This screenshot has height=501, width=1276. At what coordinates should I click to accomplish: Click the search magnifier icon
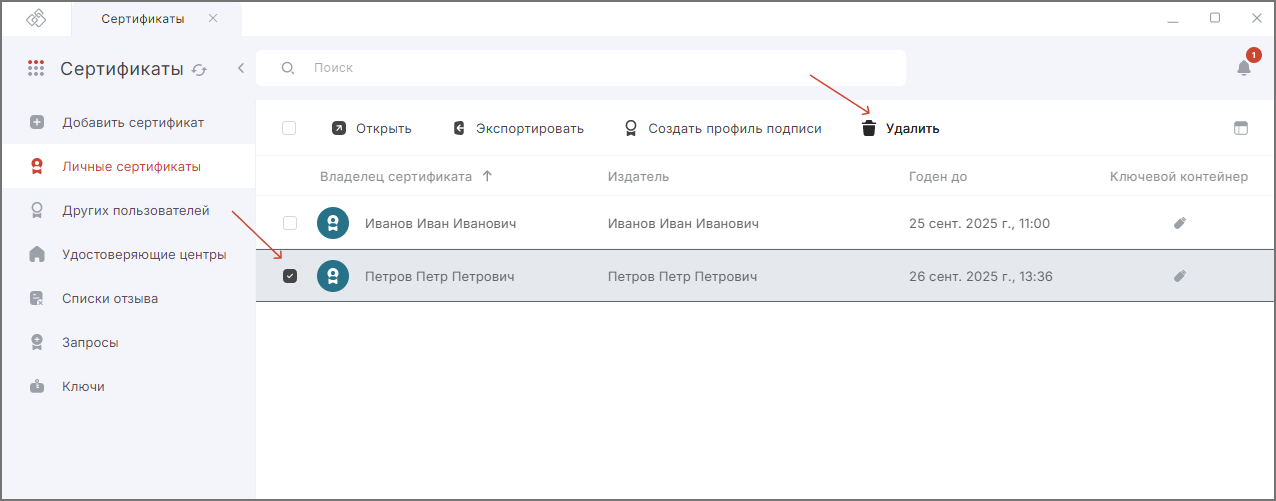288,68
